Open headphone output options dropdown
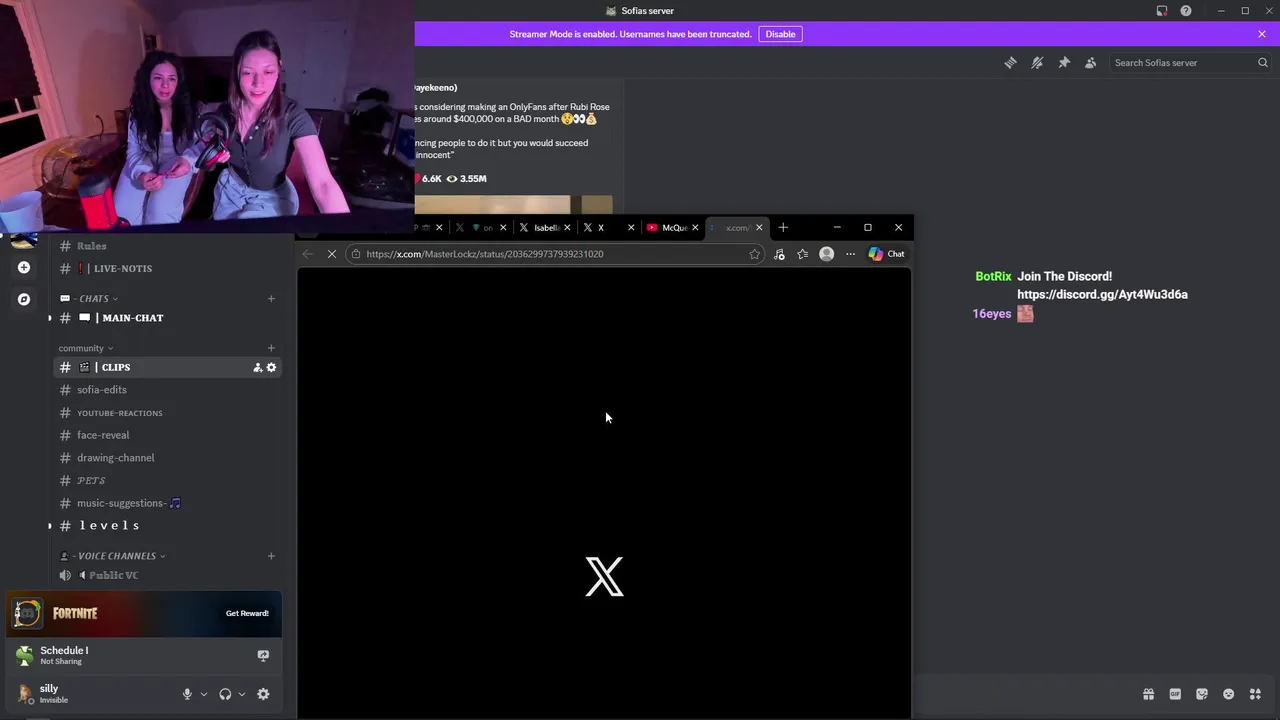Image resolution: width=1280 pixels, height=720 pixels. [x=242, y=694]
